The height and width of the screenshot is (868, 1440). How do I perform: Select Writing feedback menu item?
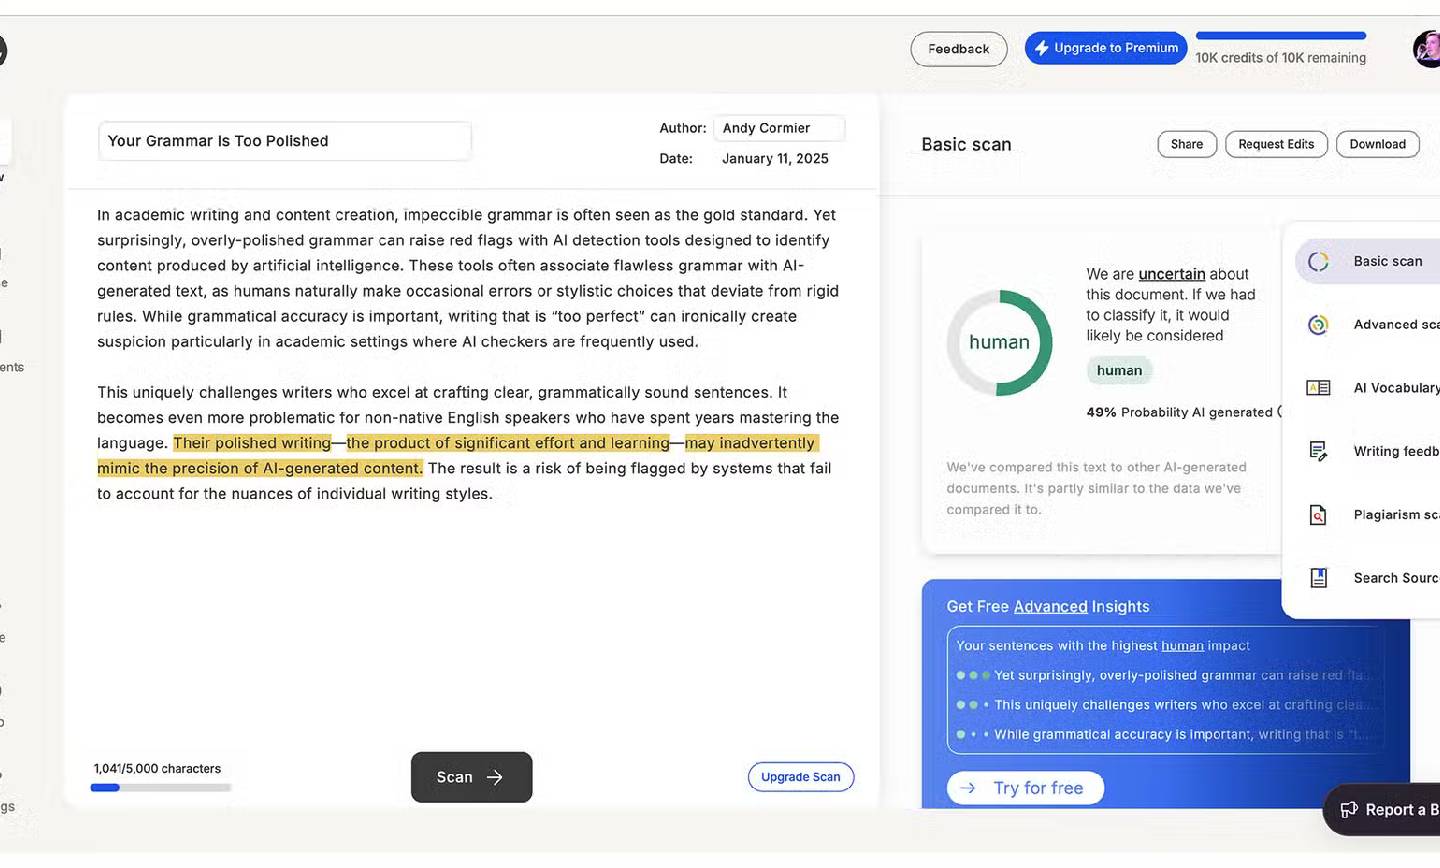(x=1367, y=451)
